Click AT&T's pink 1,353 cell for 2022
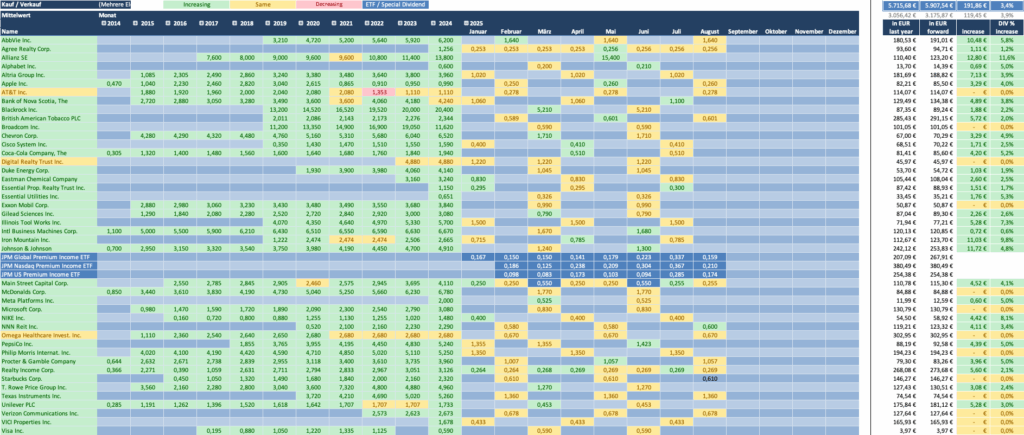The height and width of the screenshot is (435, 1024). [379, 92]
